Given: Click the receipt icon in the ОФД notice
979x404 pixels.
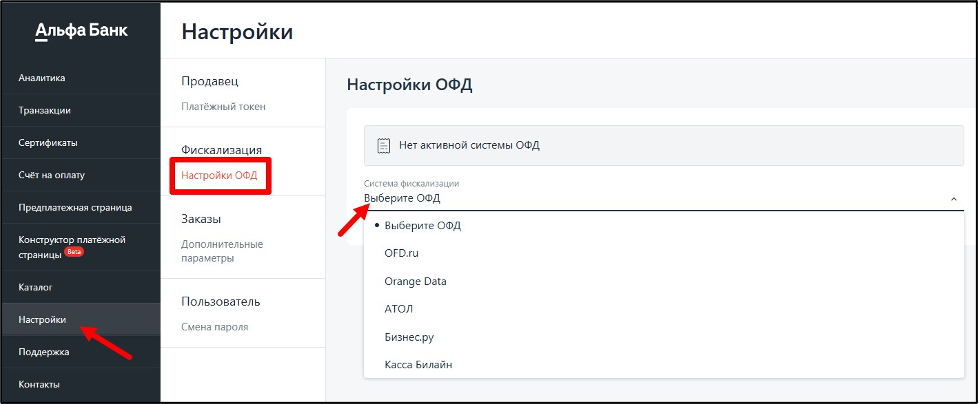Looking at the screenshot, I should (x=383, y=145).
